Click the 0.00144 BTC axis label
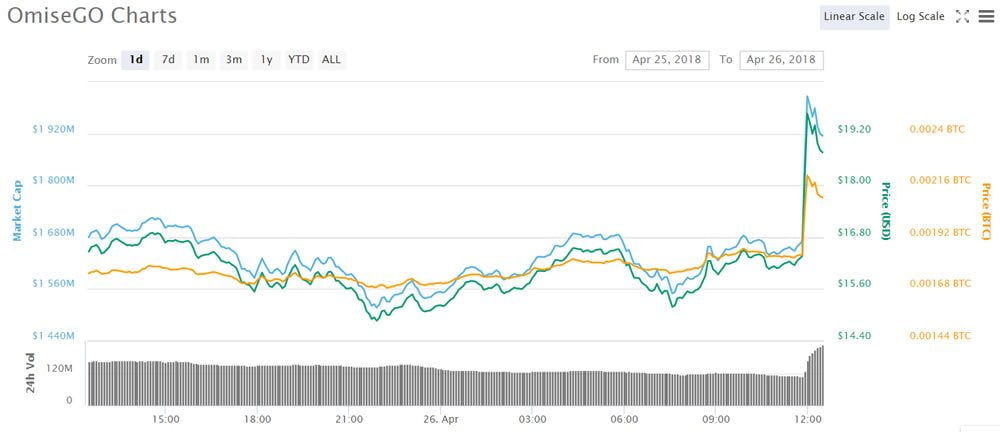 [x=939, y=335]
